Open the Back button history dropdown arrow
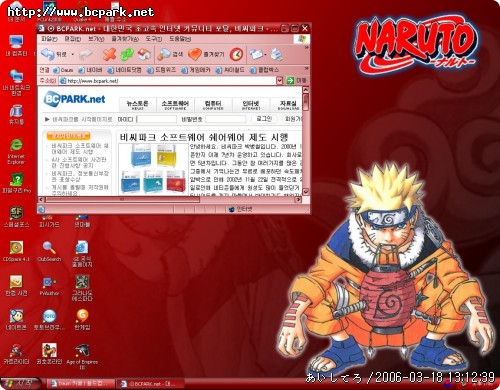 73,54
